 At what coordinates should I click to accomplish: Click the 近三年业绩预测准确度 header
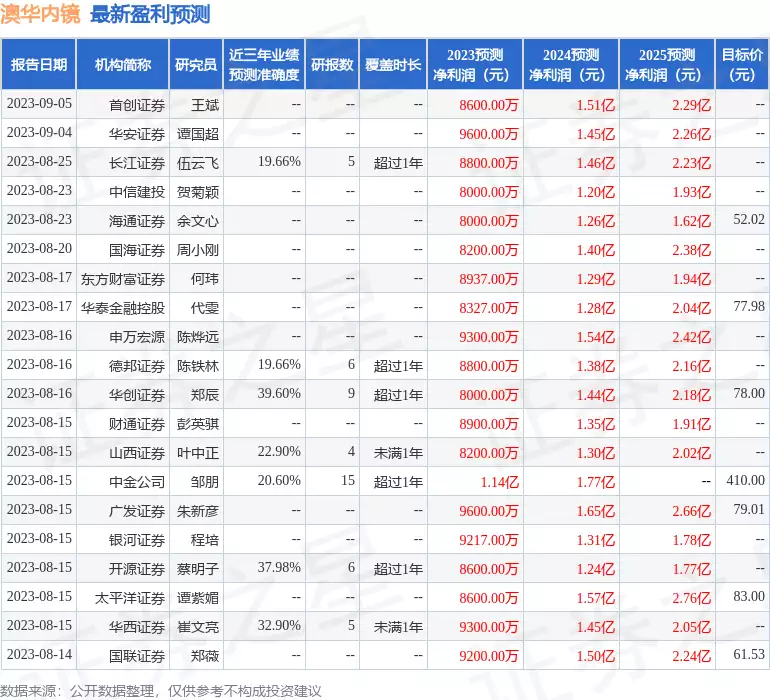pos(264,65)
